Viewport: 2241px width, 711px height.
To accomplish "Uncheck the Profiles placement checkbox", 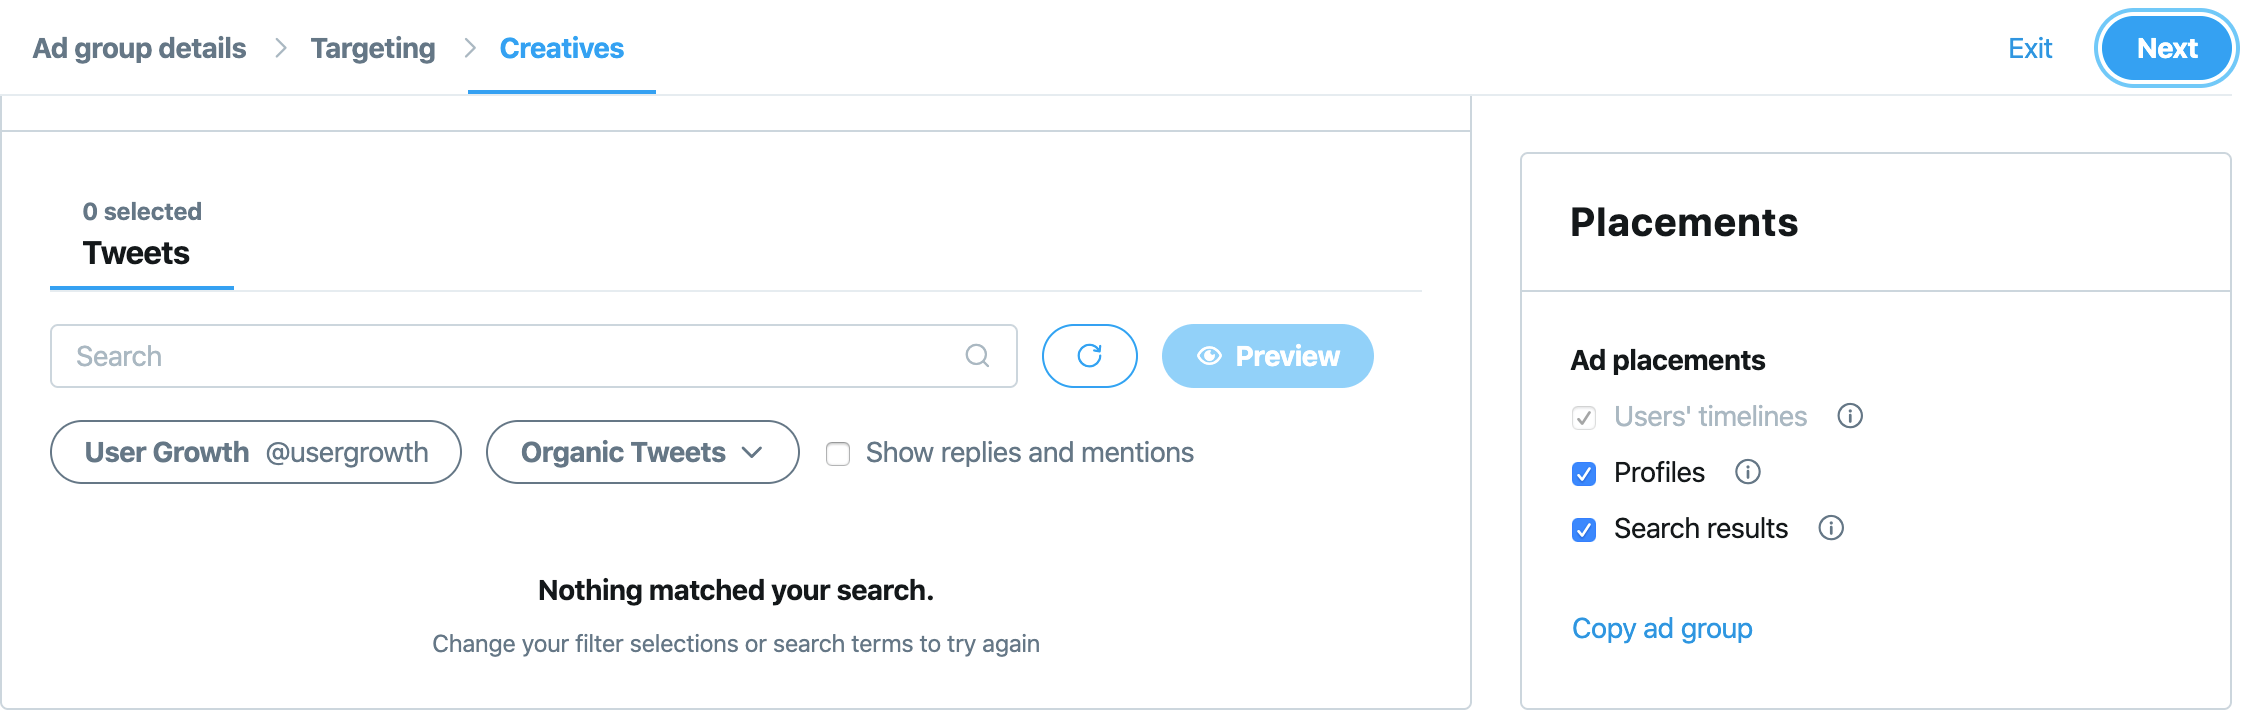I will click(1584, 474).
